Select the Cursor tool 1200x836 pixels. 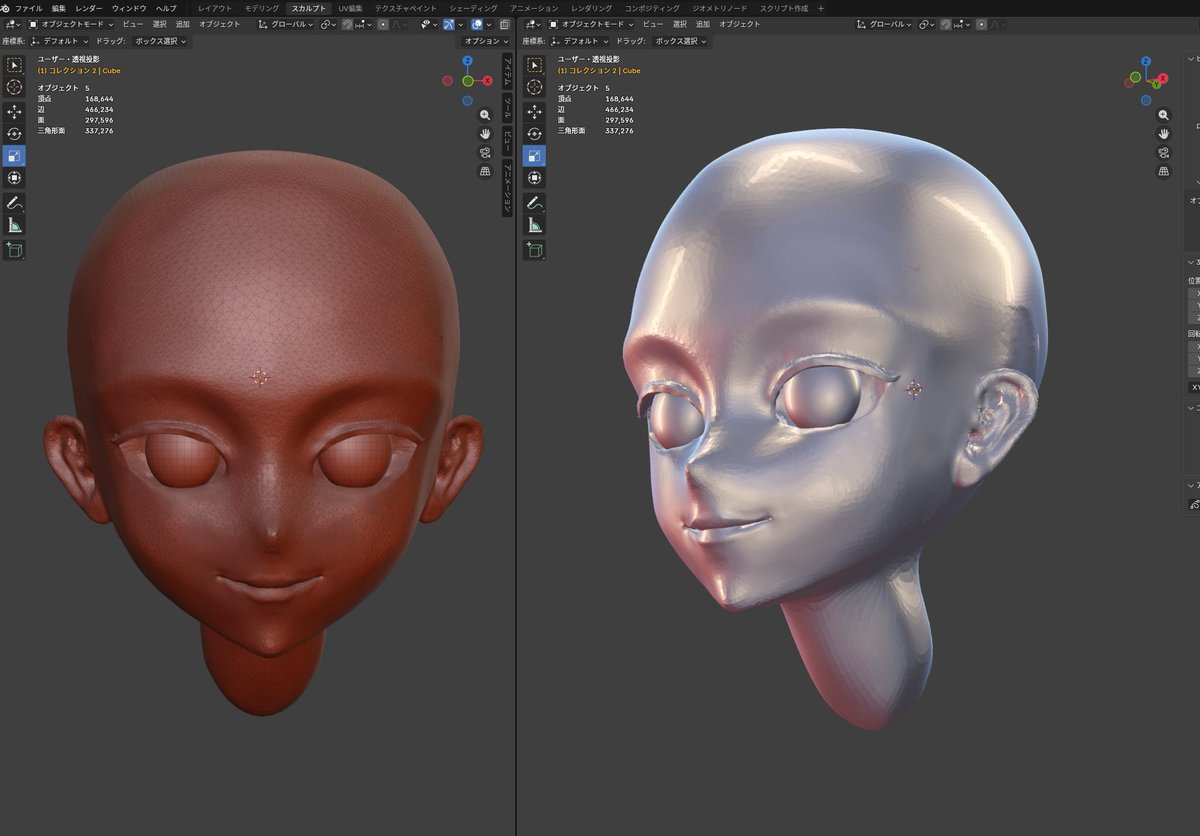[x=14, y=86]
